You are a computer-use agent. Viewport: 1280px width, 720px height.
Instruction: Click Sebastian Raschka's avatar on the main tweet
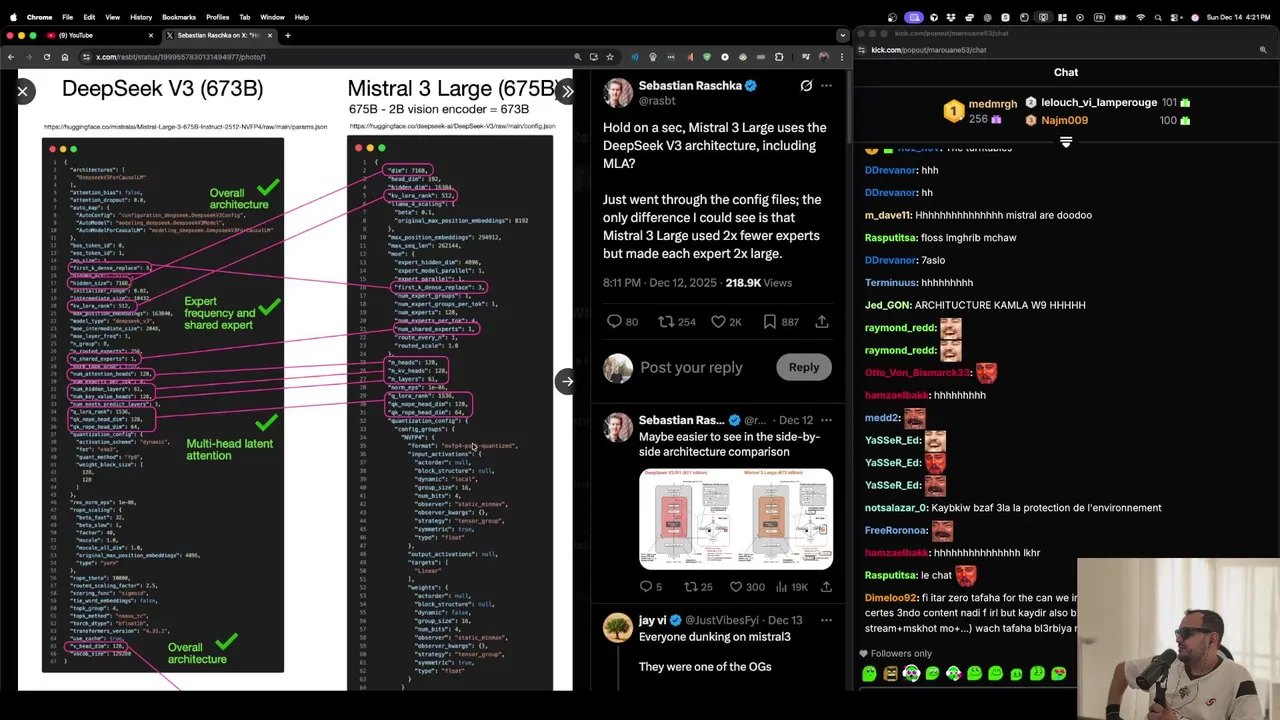[618, 93]
